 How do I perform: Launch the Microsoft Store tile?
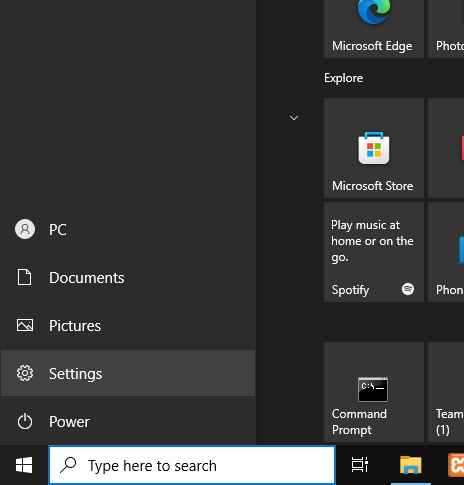(x=374, y=148)
